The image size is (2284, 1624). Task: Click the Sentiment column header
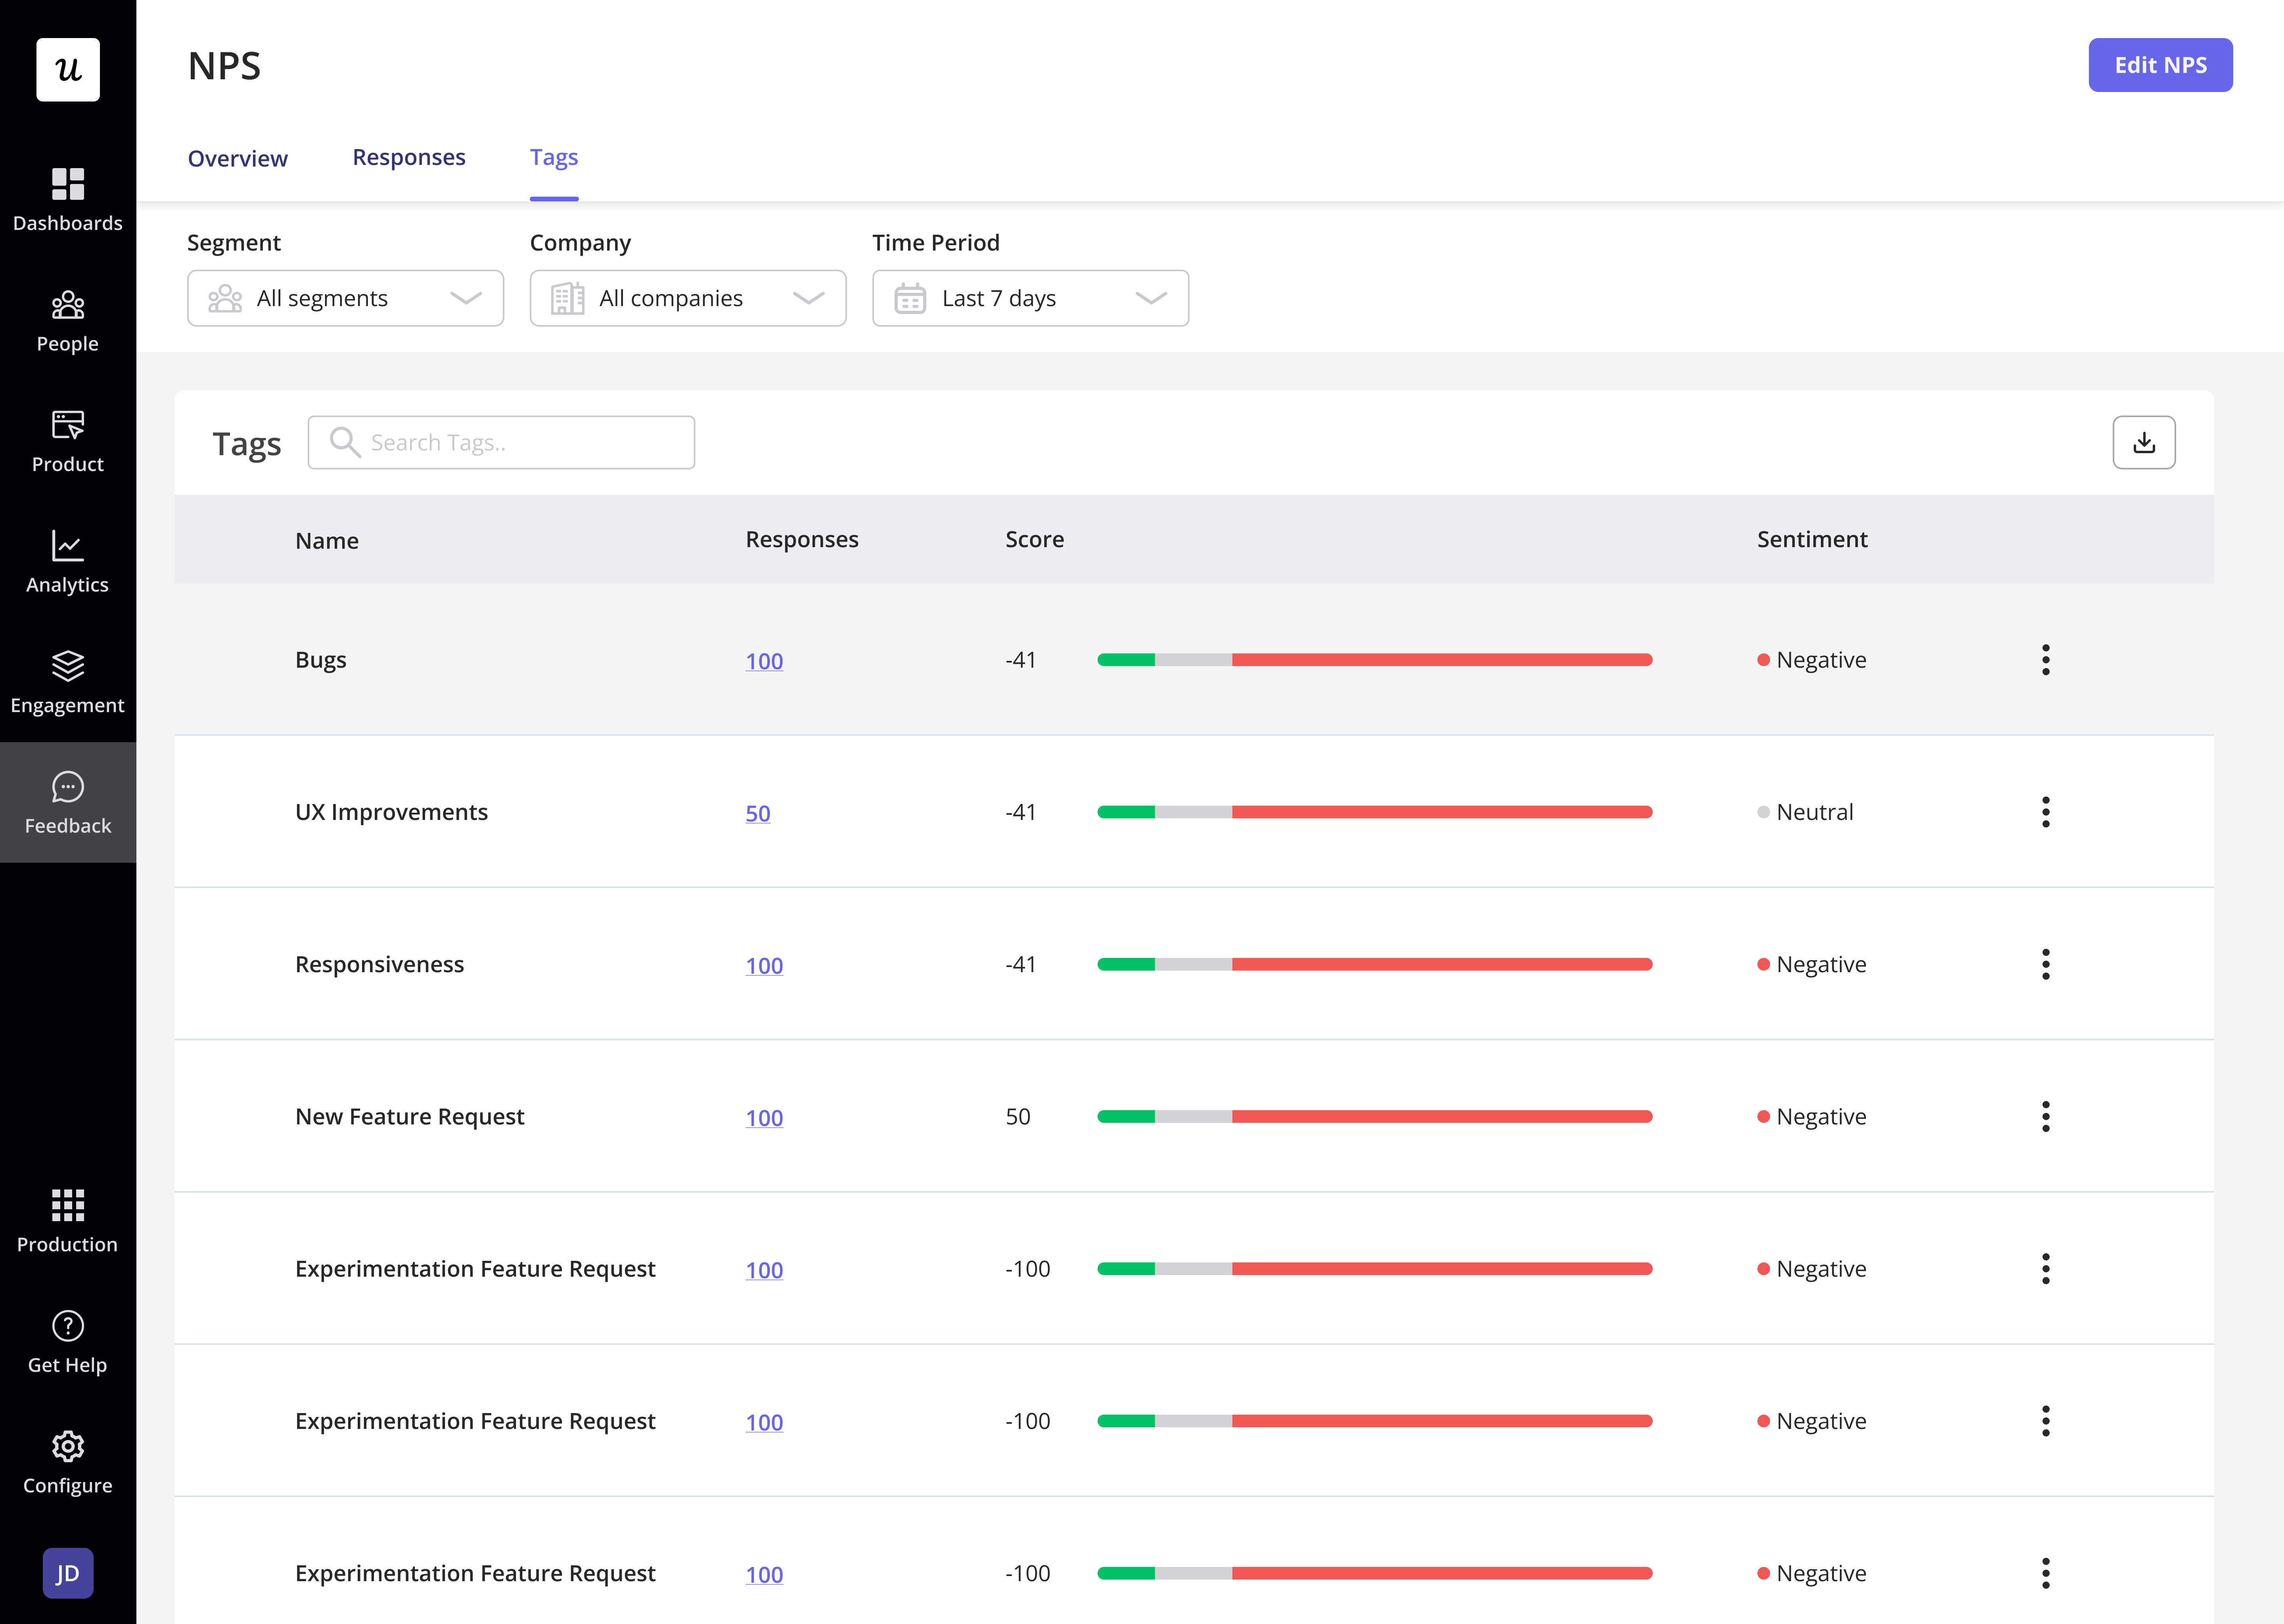coord(1812,540)
